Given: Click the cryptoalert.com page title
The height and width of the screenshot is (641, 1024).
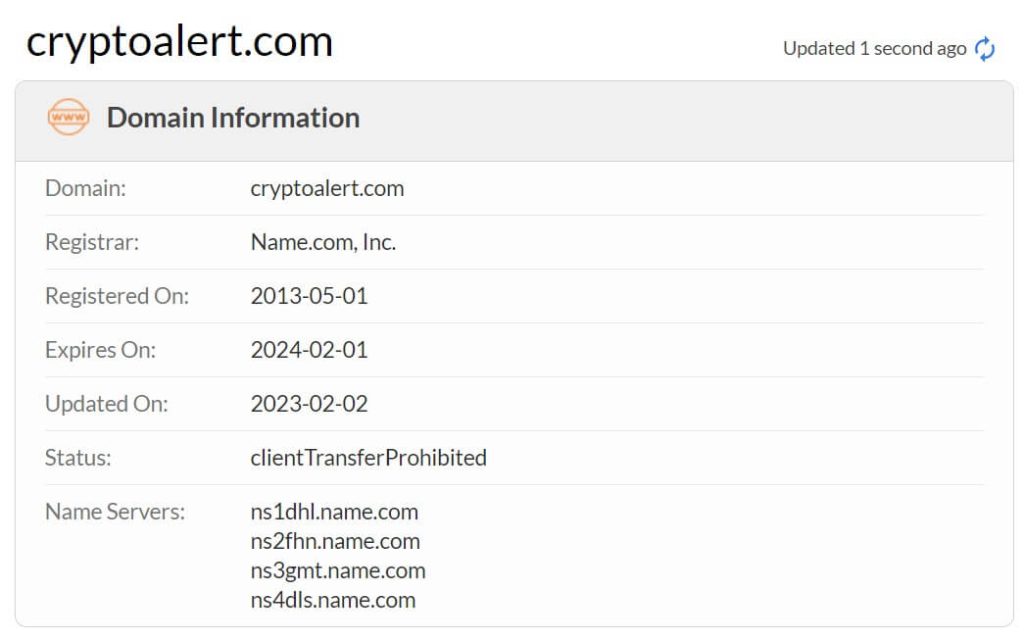Looking at the screenshot, I should point(179,41).
